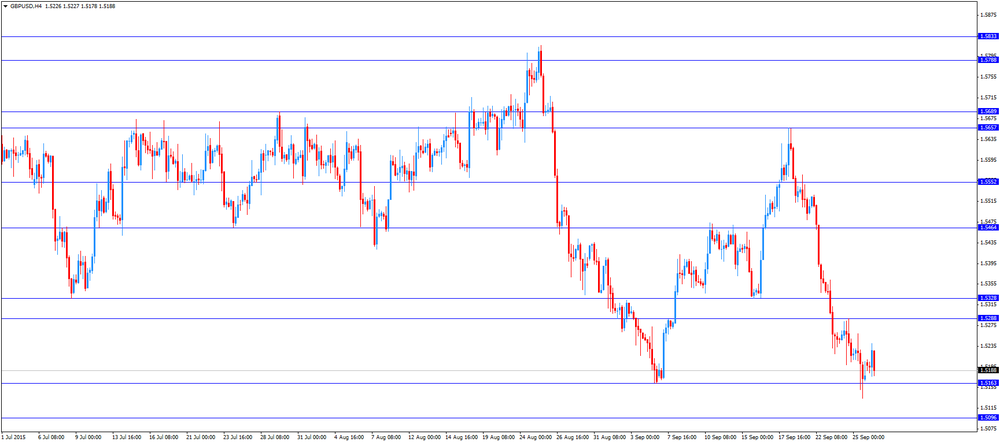
Task: Click the '10 Sep 00:00' time axis label
Action: [719, 438]
